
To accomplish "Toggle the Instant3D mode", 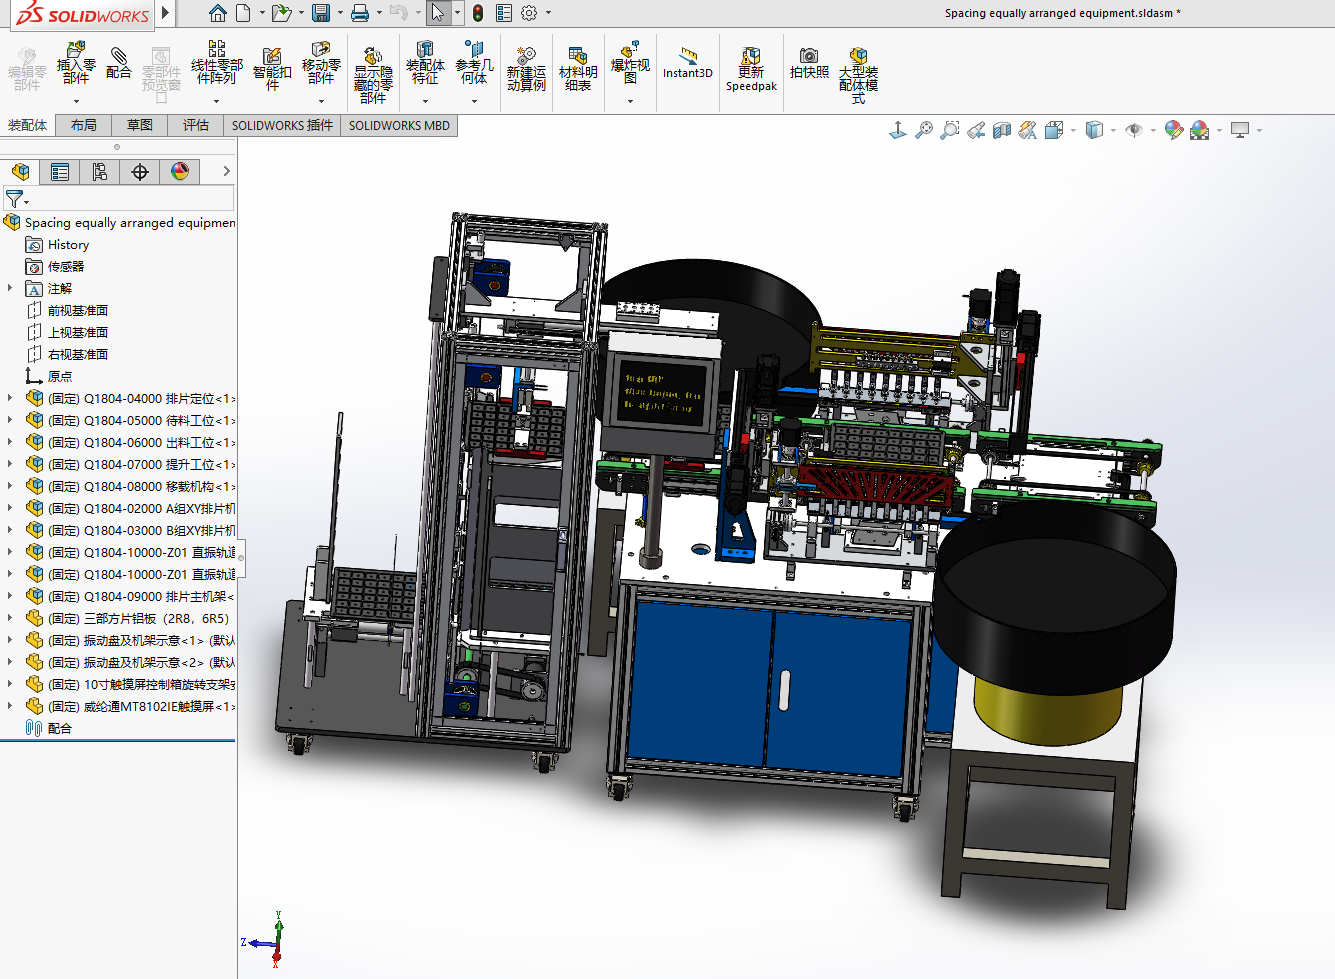I will click(x=688, y=62).
